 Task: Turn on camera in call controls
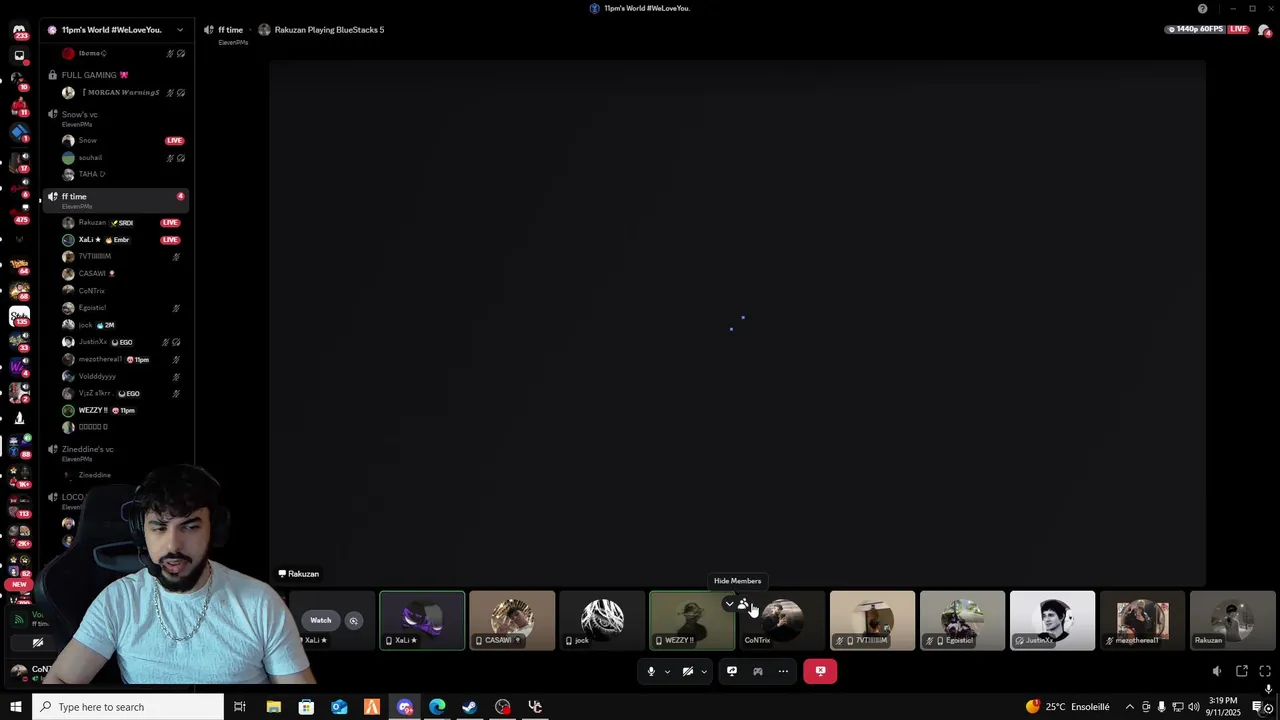(688, 672)
